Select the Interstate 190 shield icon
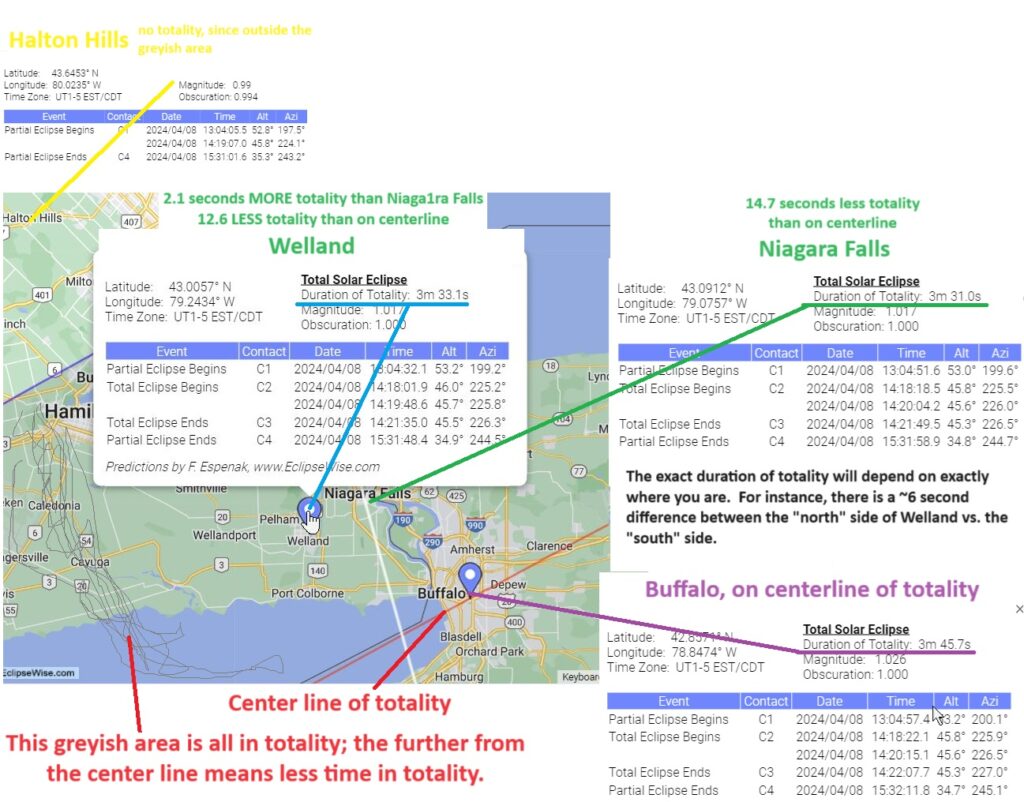 click(x=402, y=520)
